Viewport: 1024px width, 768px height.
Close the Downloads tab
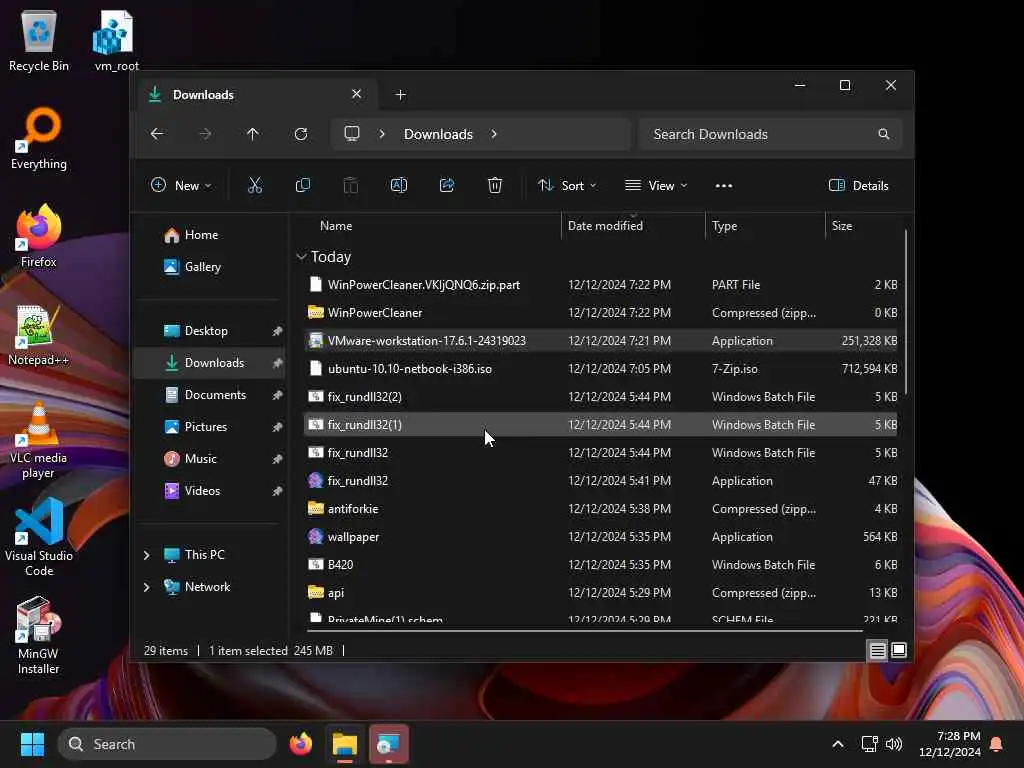click(357, 94)
